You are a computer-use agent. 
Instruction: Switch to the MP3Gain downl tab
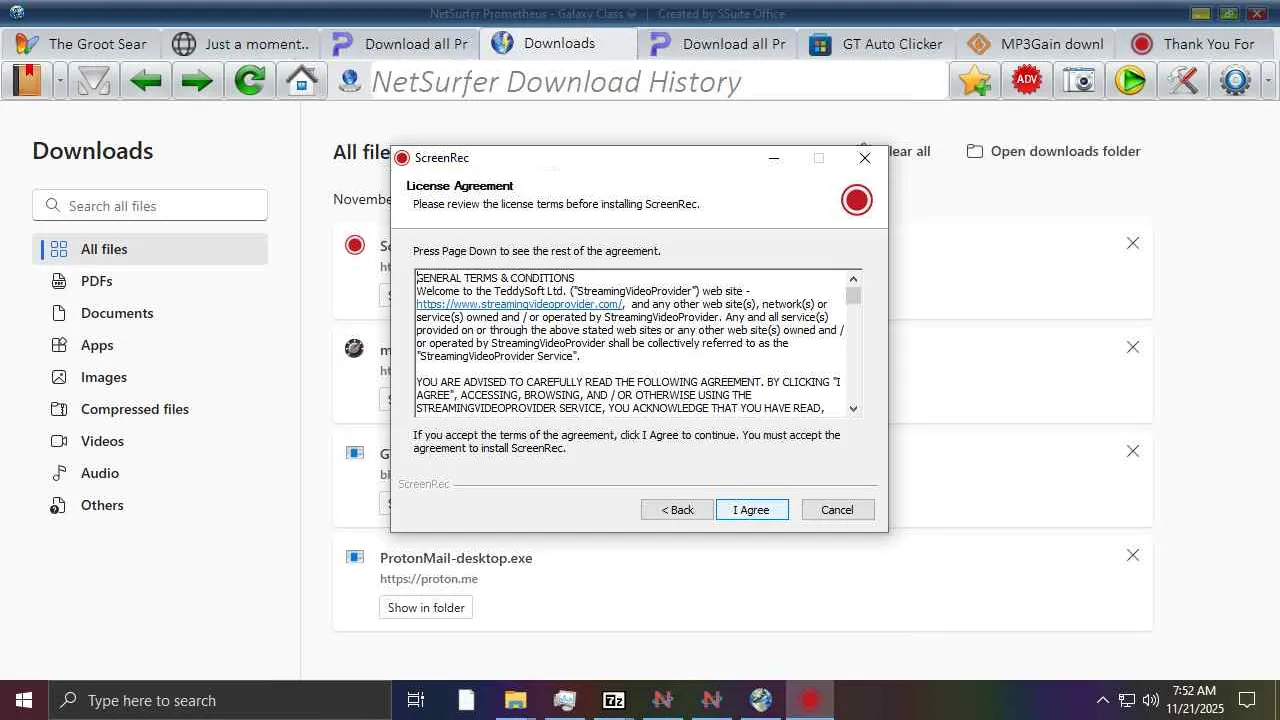[1036, 44]
